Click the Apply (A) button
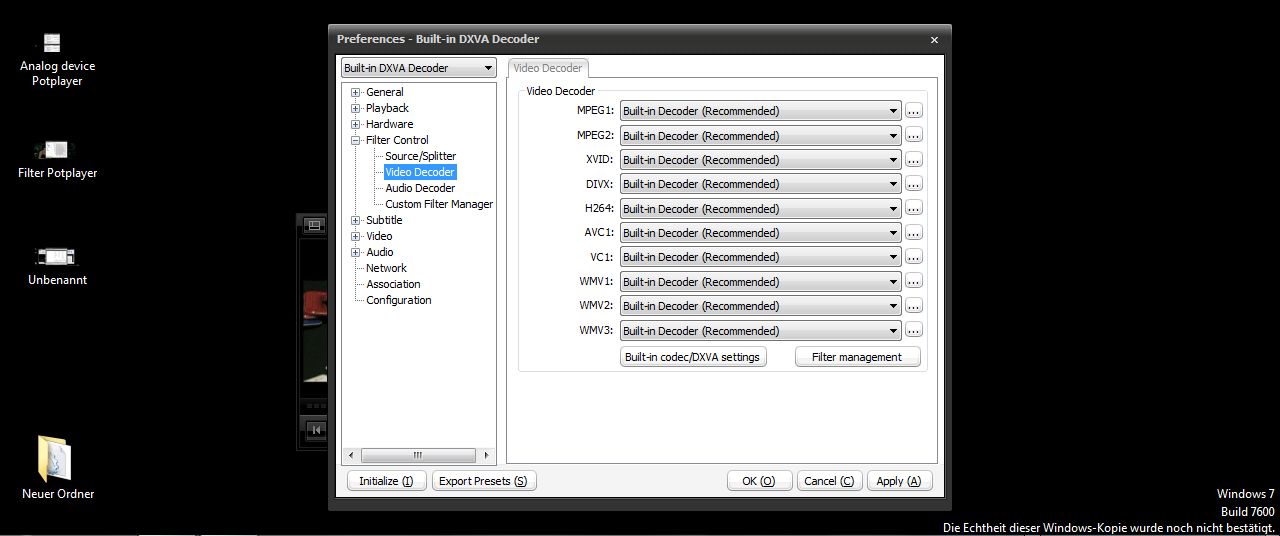The width and height of the screenshot is (1280, 536). [x=899, y=481]
